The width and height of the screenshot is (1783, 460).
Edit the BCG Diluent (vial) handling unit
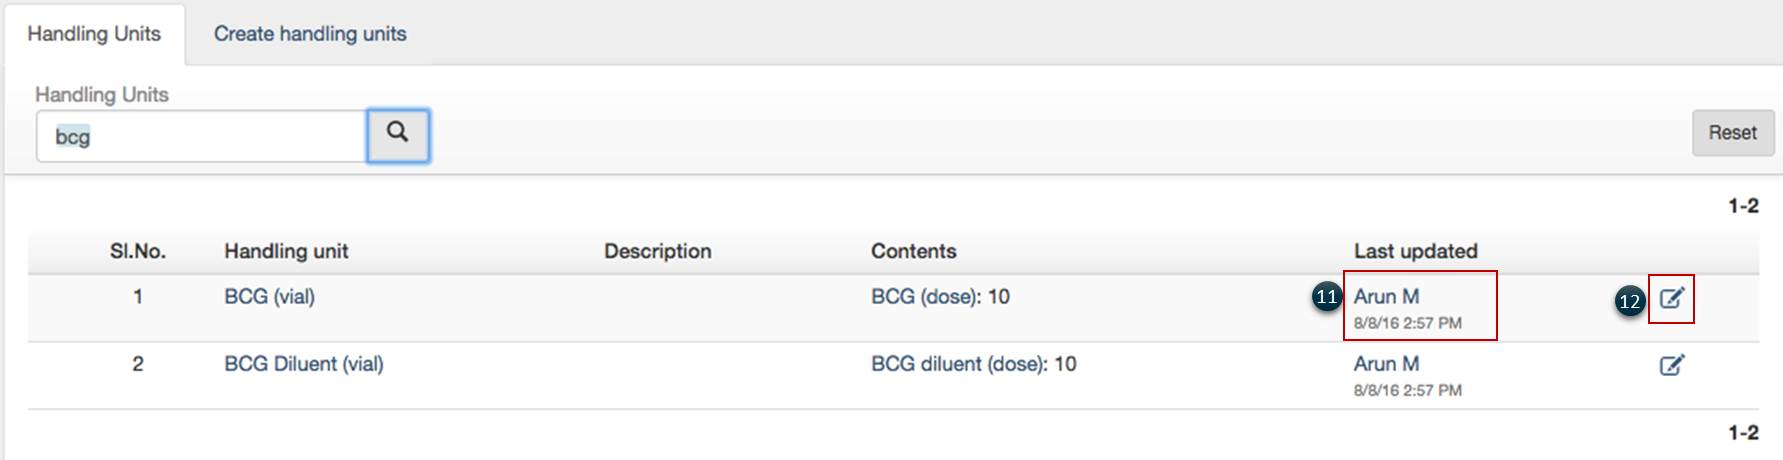pos(1671,365)
